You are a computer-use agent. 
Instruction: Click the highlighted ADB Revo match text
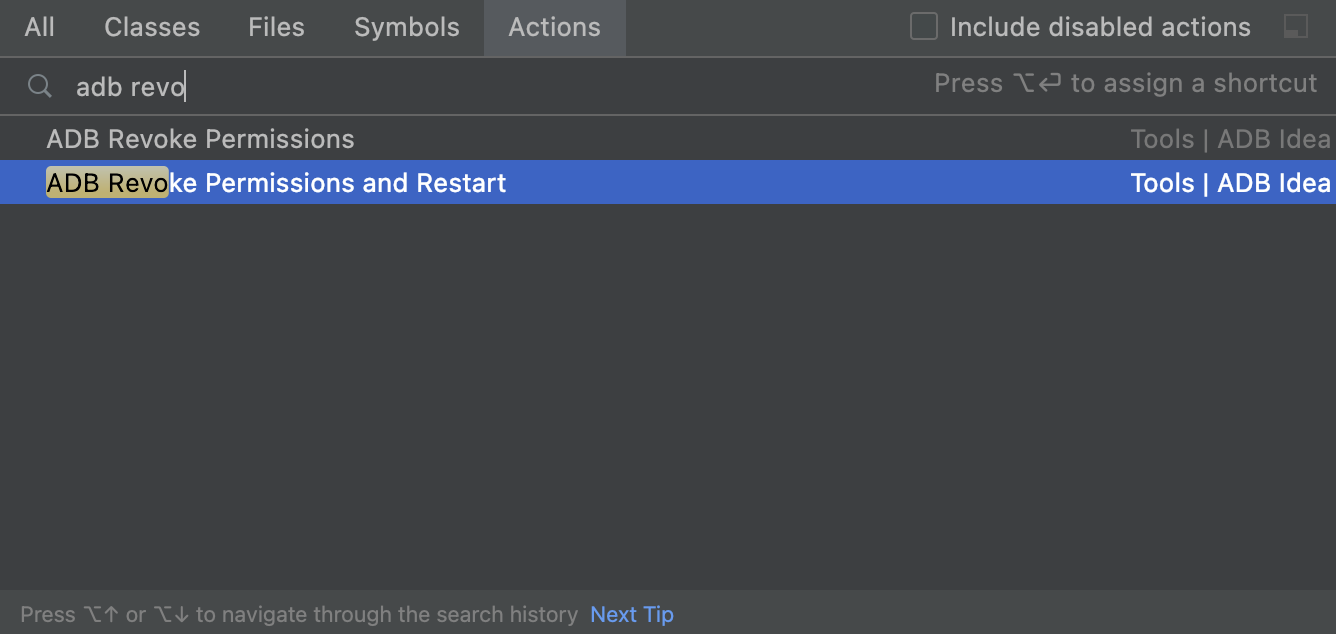point(107,183)
